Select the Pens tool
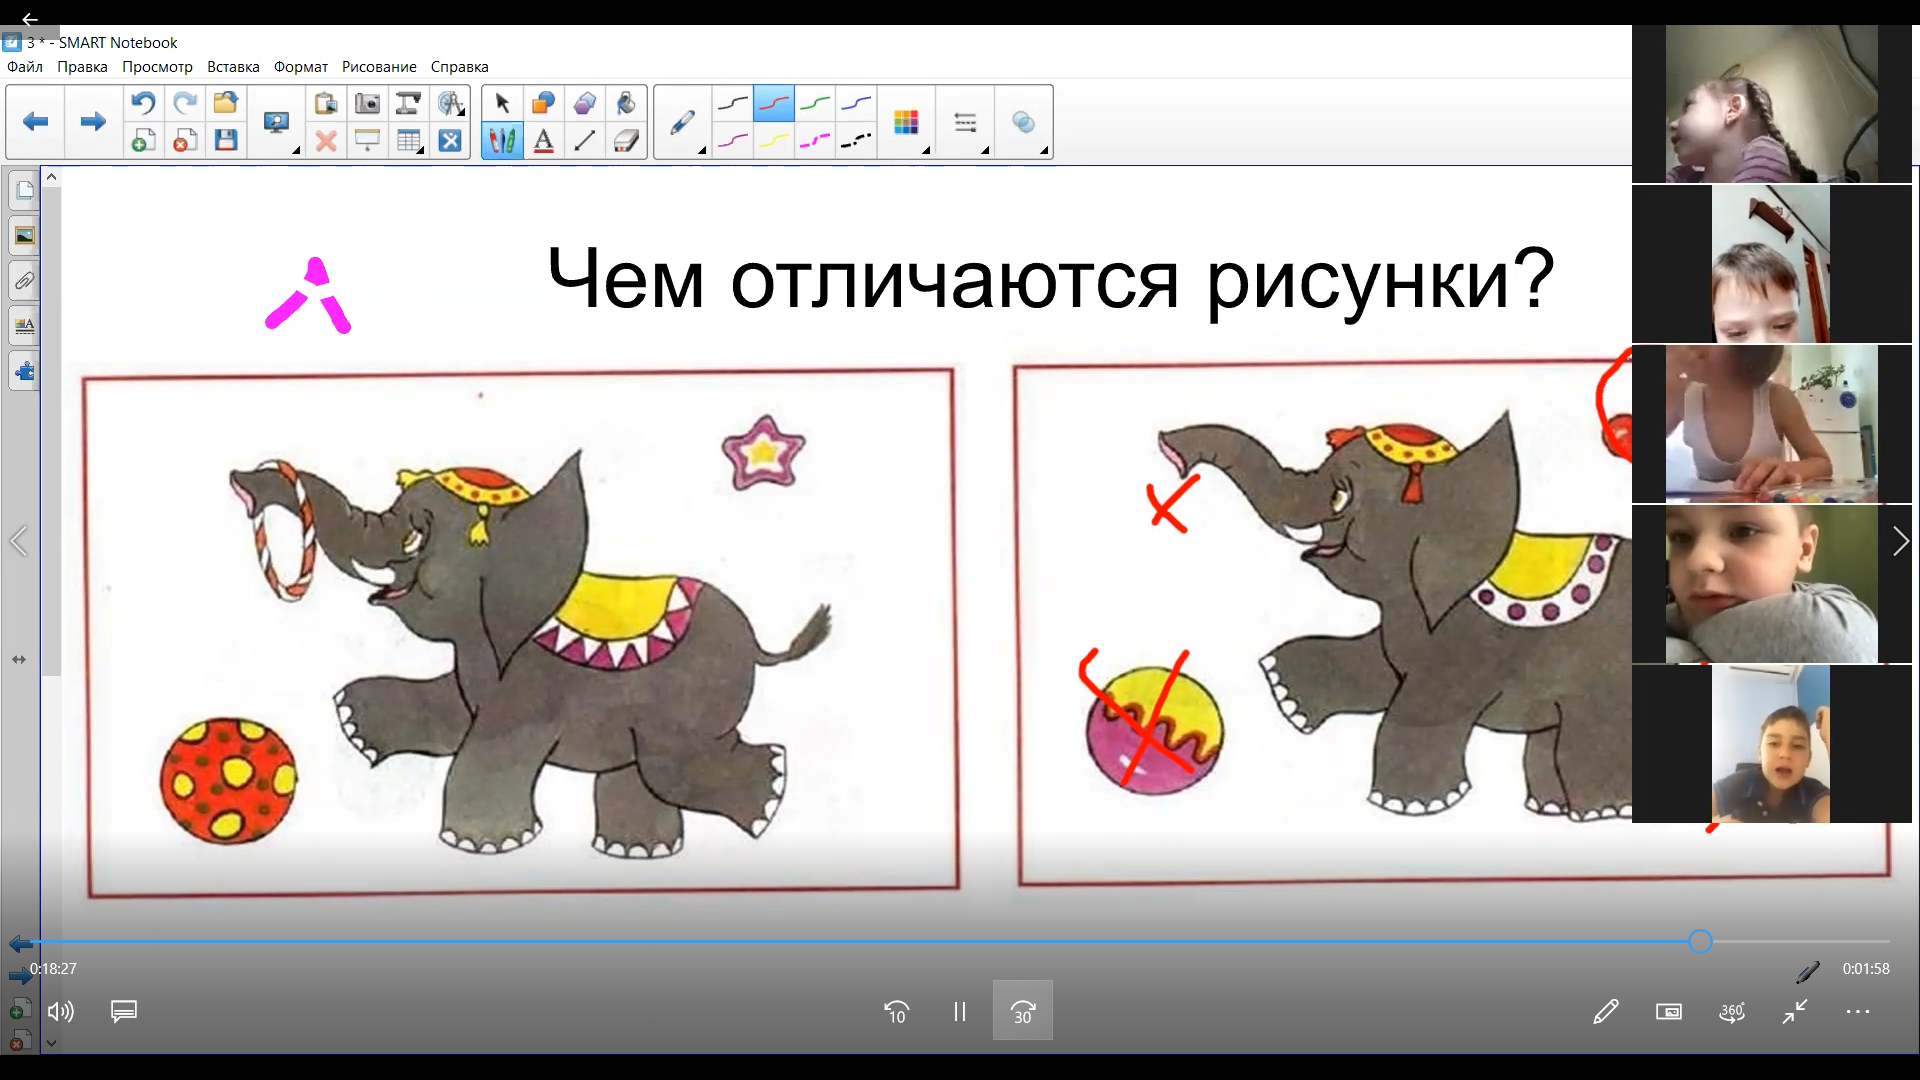Viewport: 1920px width, 1080px height. (502, 141)
